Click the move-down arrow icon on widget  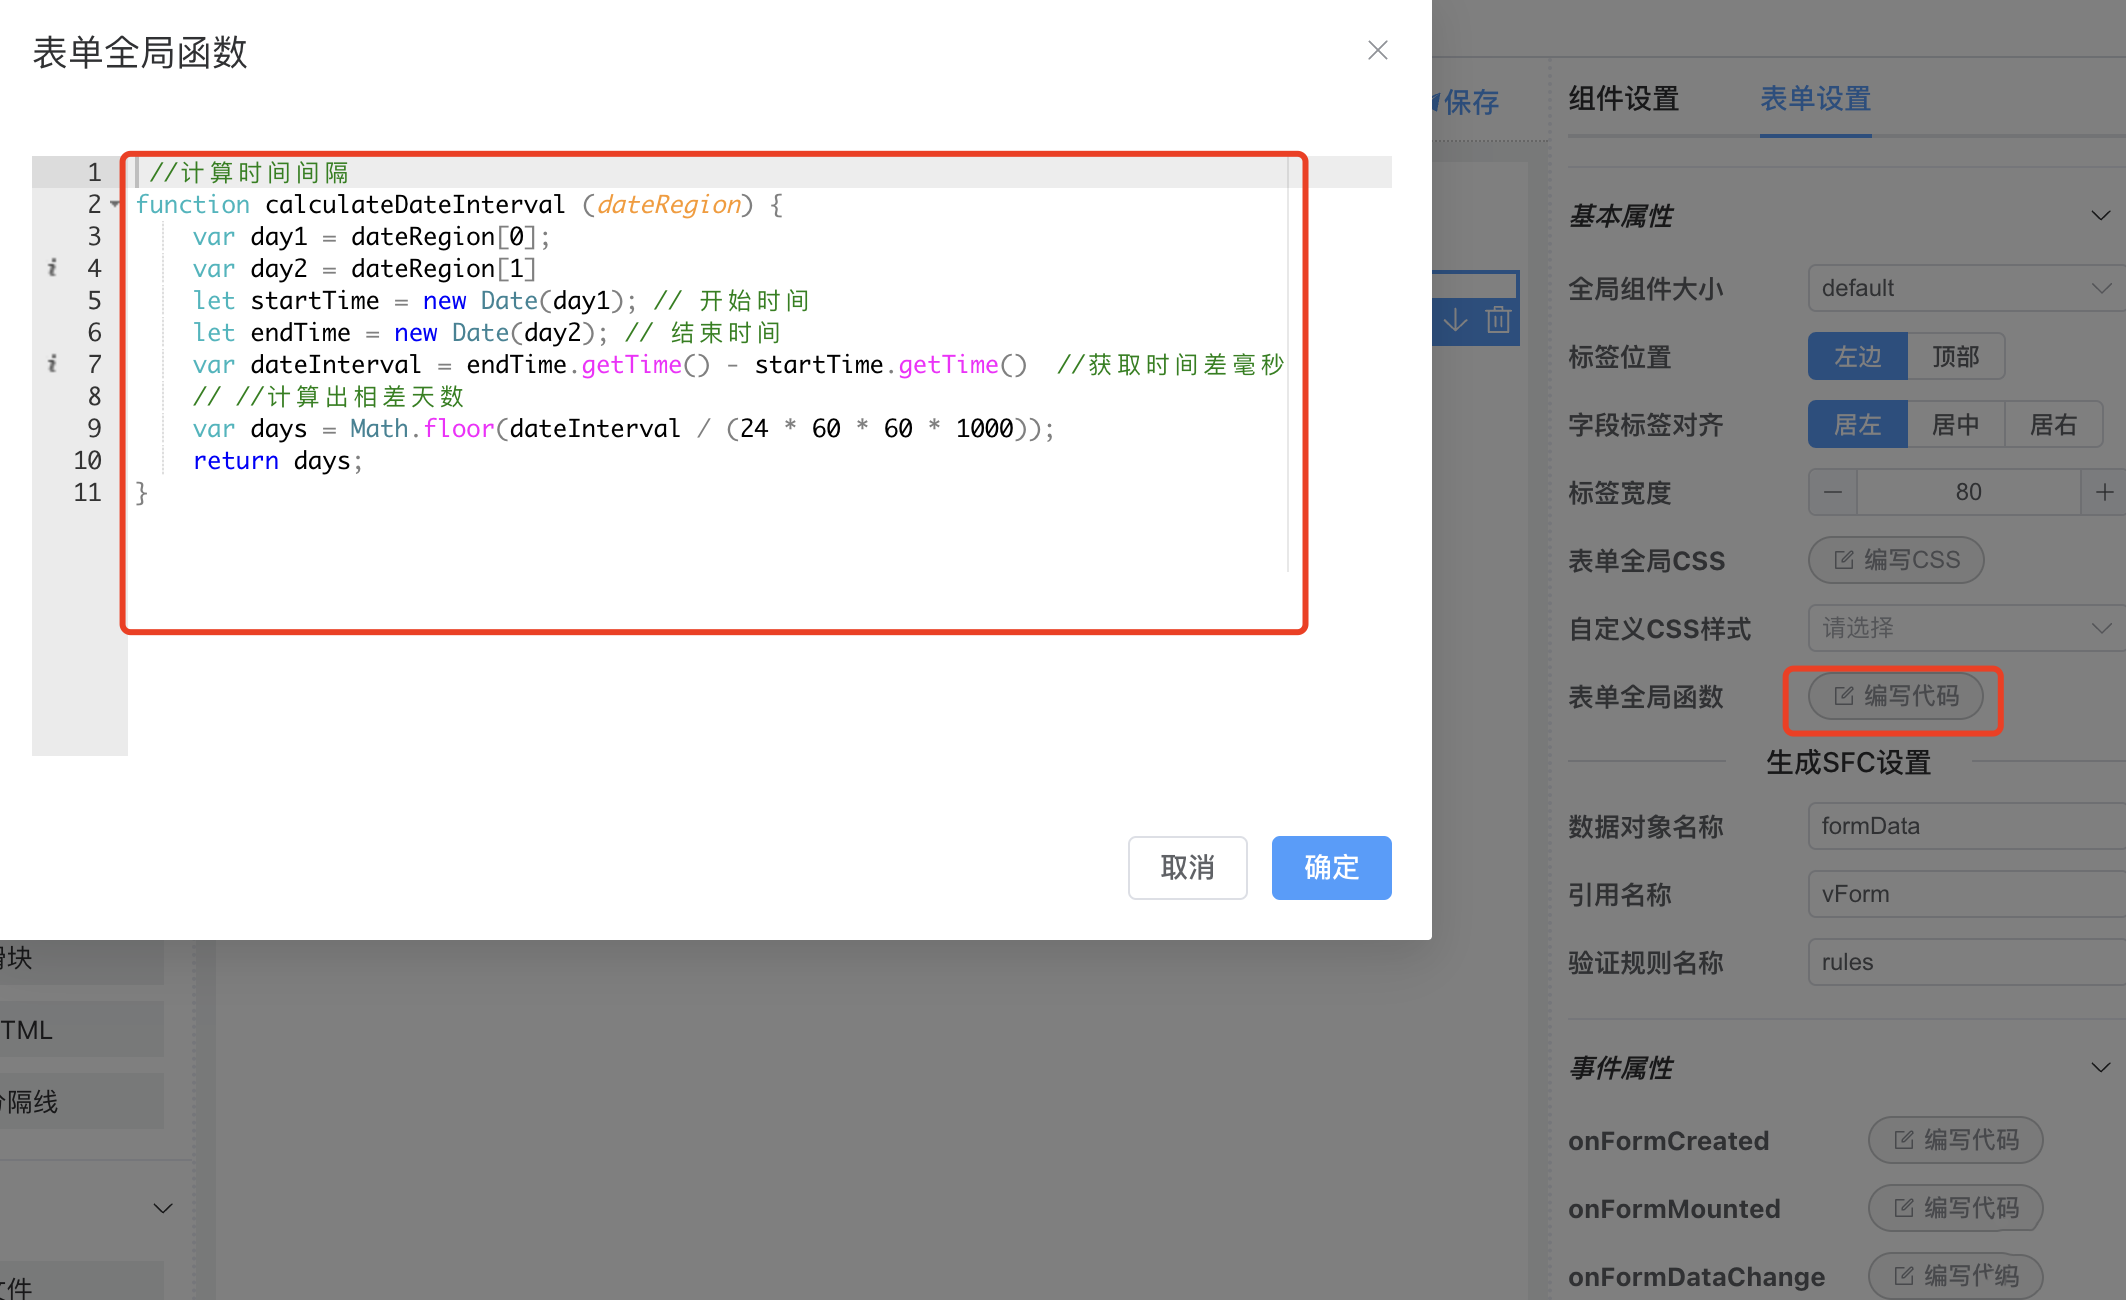click(x=1455, y=320)
